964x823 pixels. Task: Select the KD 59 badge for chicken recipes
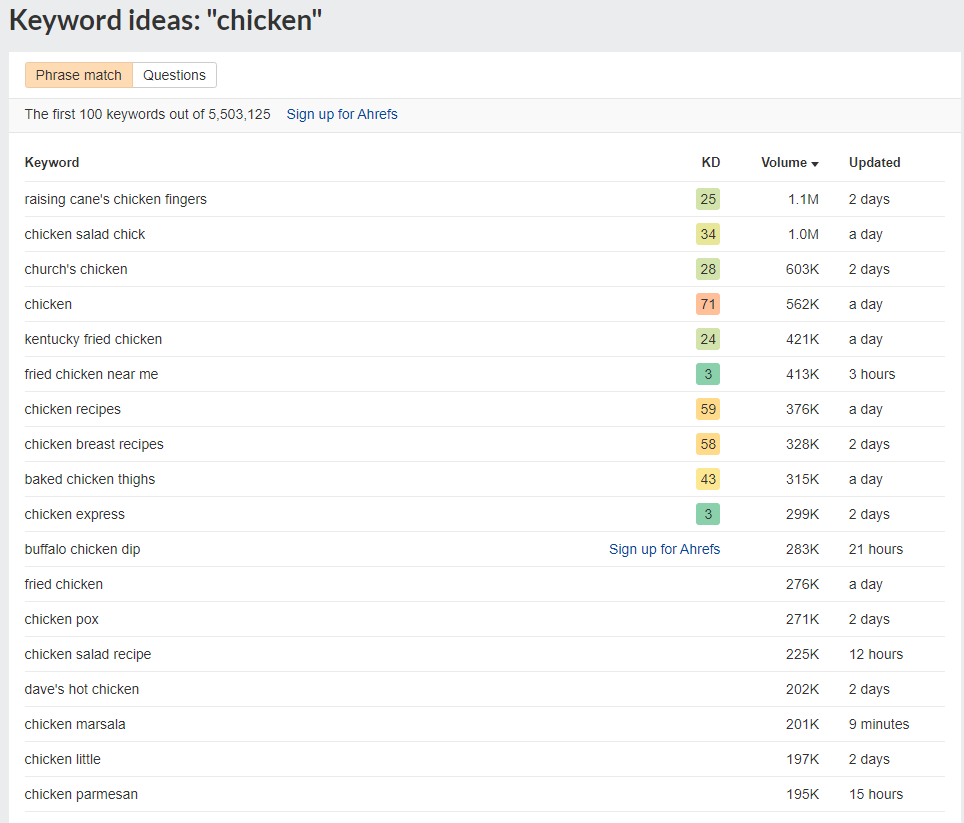click(708, 409)
